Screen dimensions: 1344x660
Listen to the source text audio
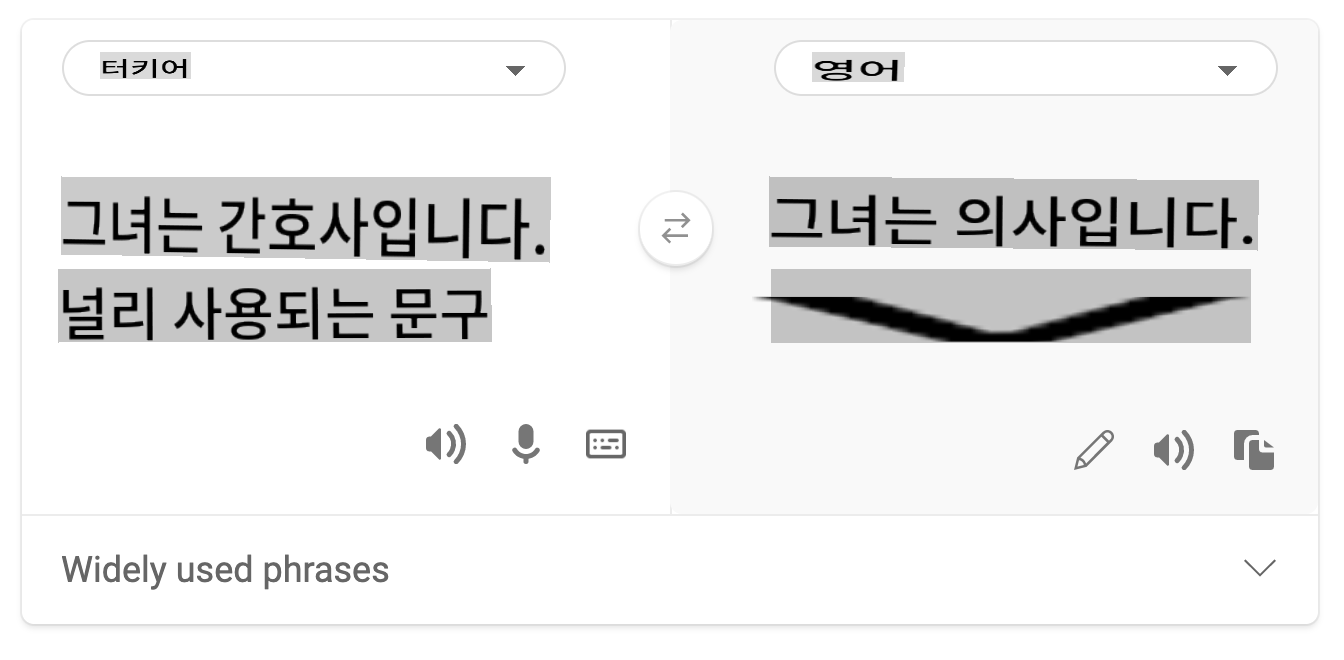point(445,444)
